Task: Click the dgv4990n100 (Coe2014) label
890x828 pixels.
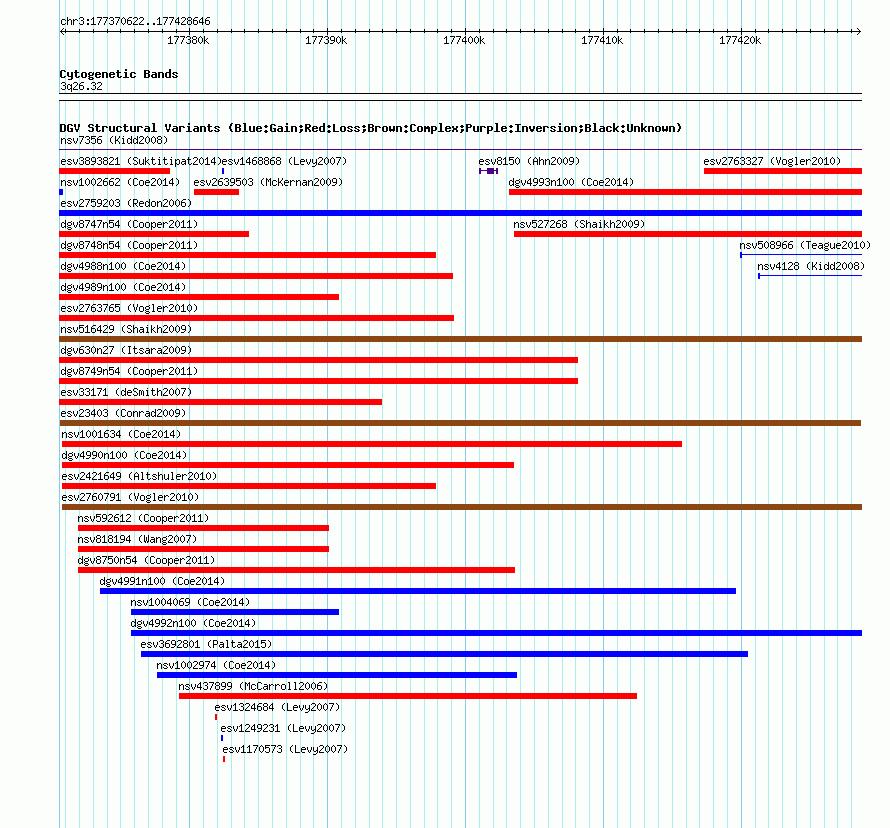Action: [124, 455]
